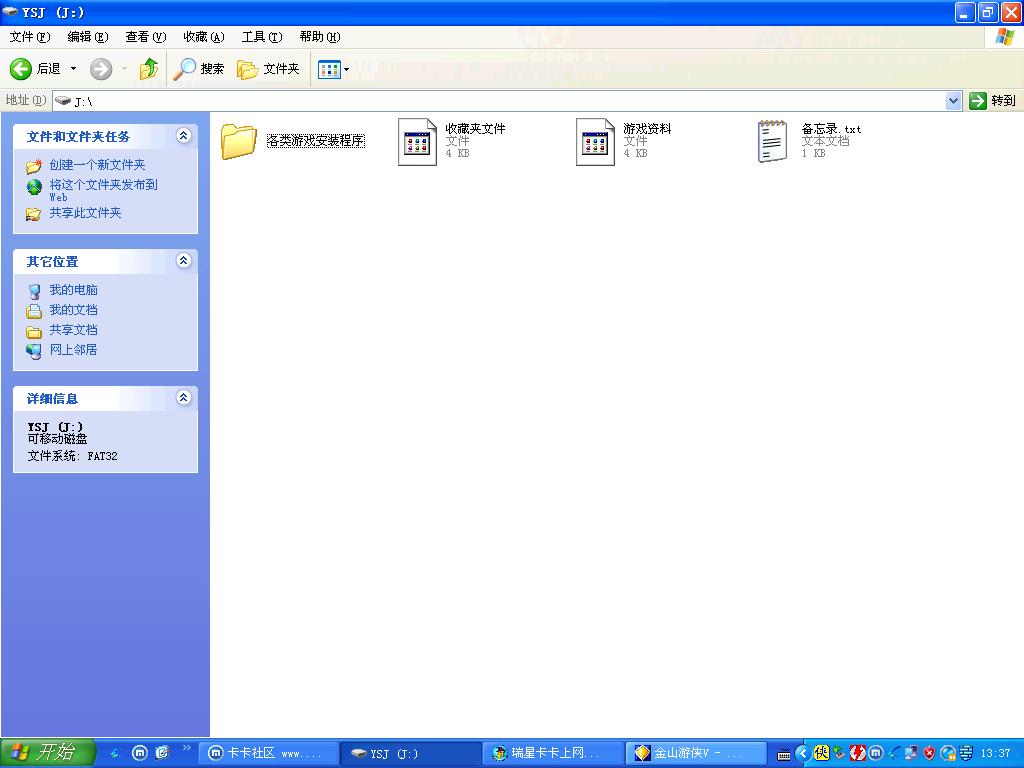Select the 收藏夹文件 file name
The width and height of the screenshot is (1024, 768).
[x=475, y=129]
